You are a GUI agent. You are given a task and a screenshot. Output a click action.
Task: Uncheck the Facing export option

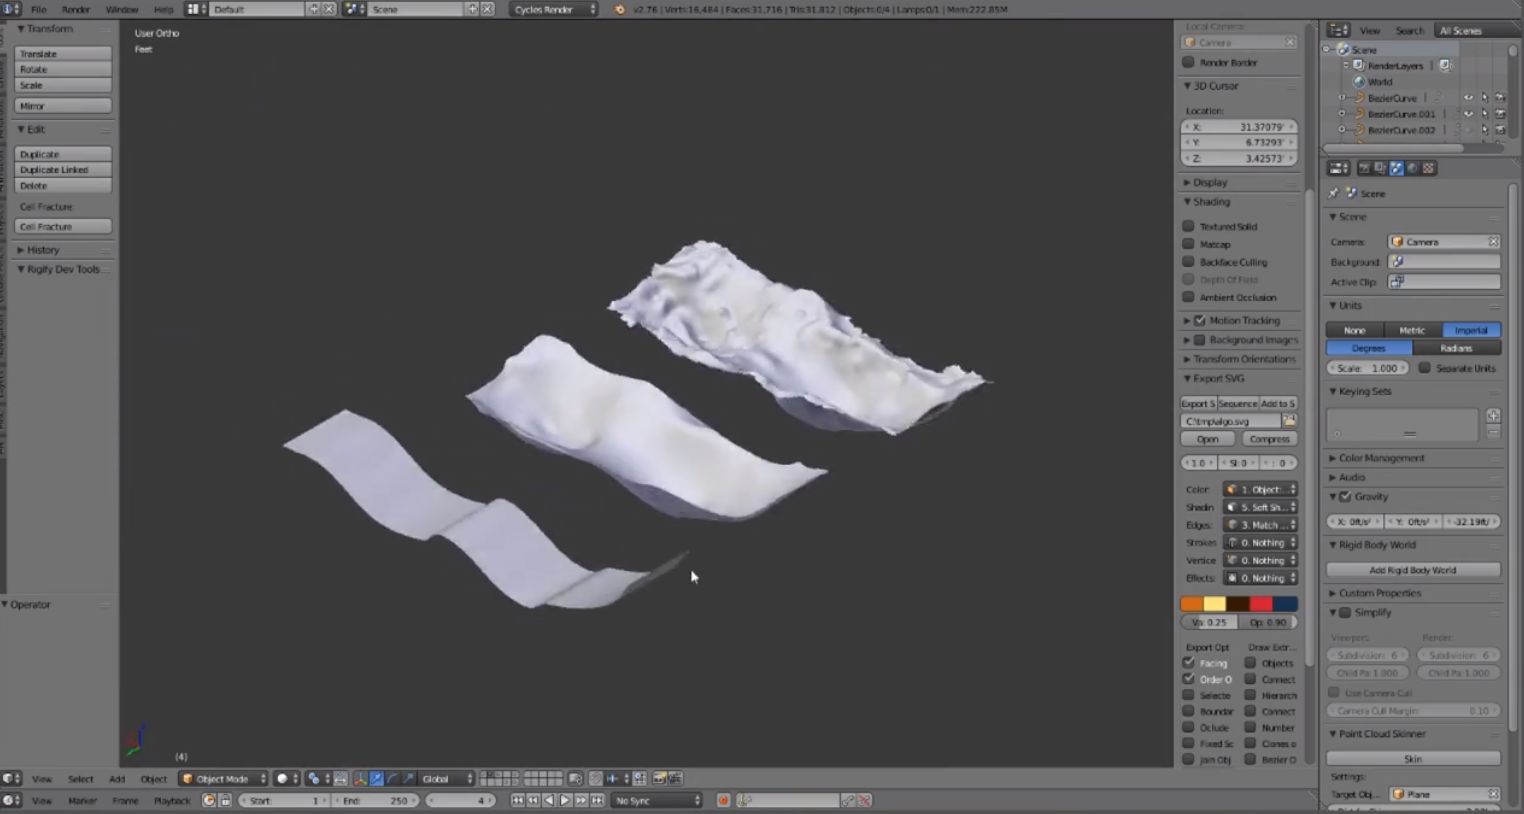pos(1189,663)
